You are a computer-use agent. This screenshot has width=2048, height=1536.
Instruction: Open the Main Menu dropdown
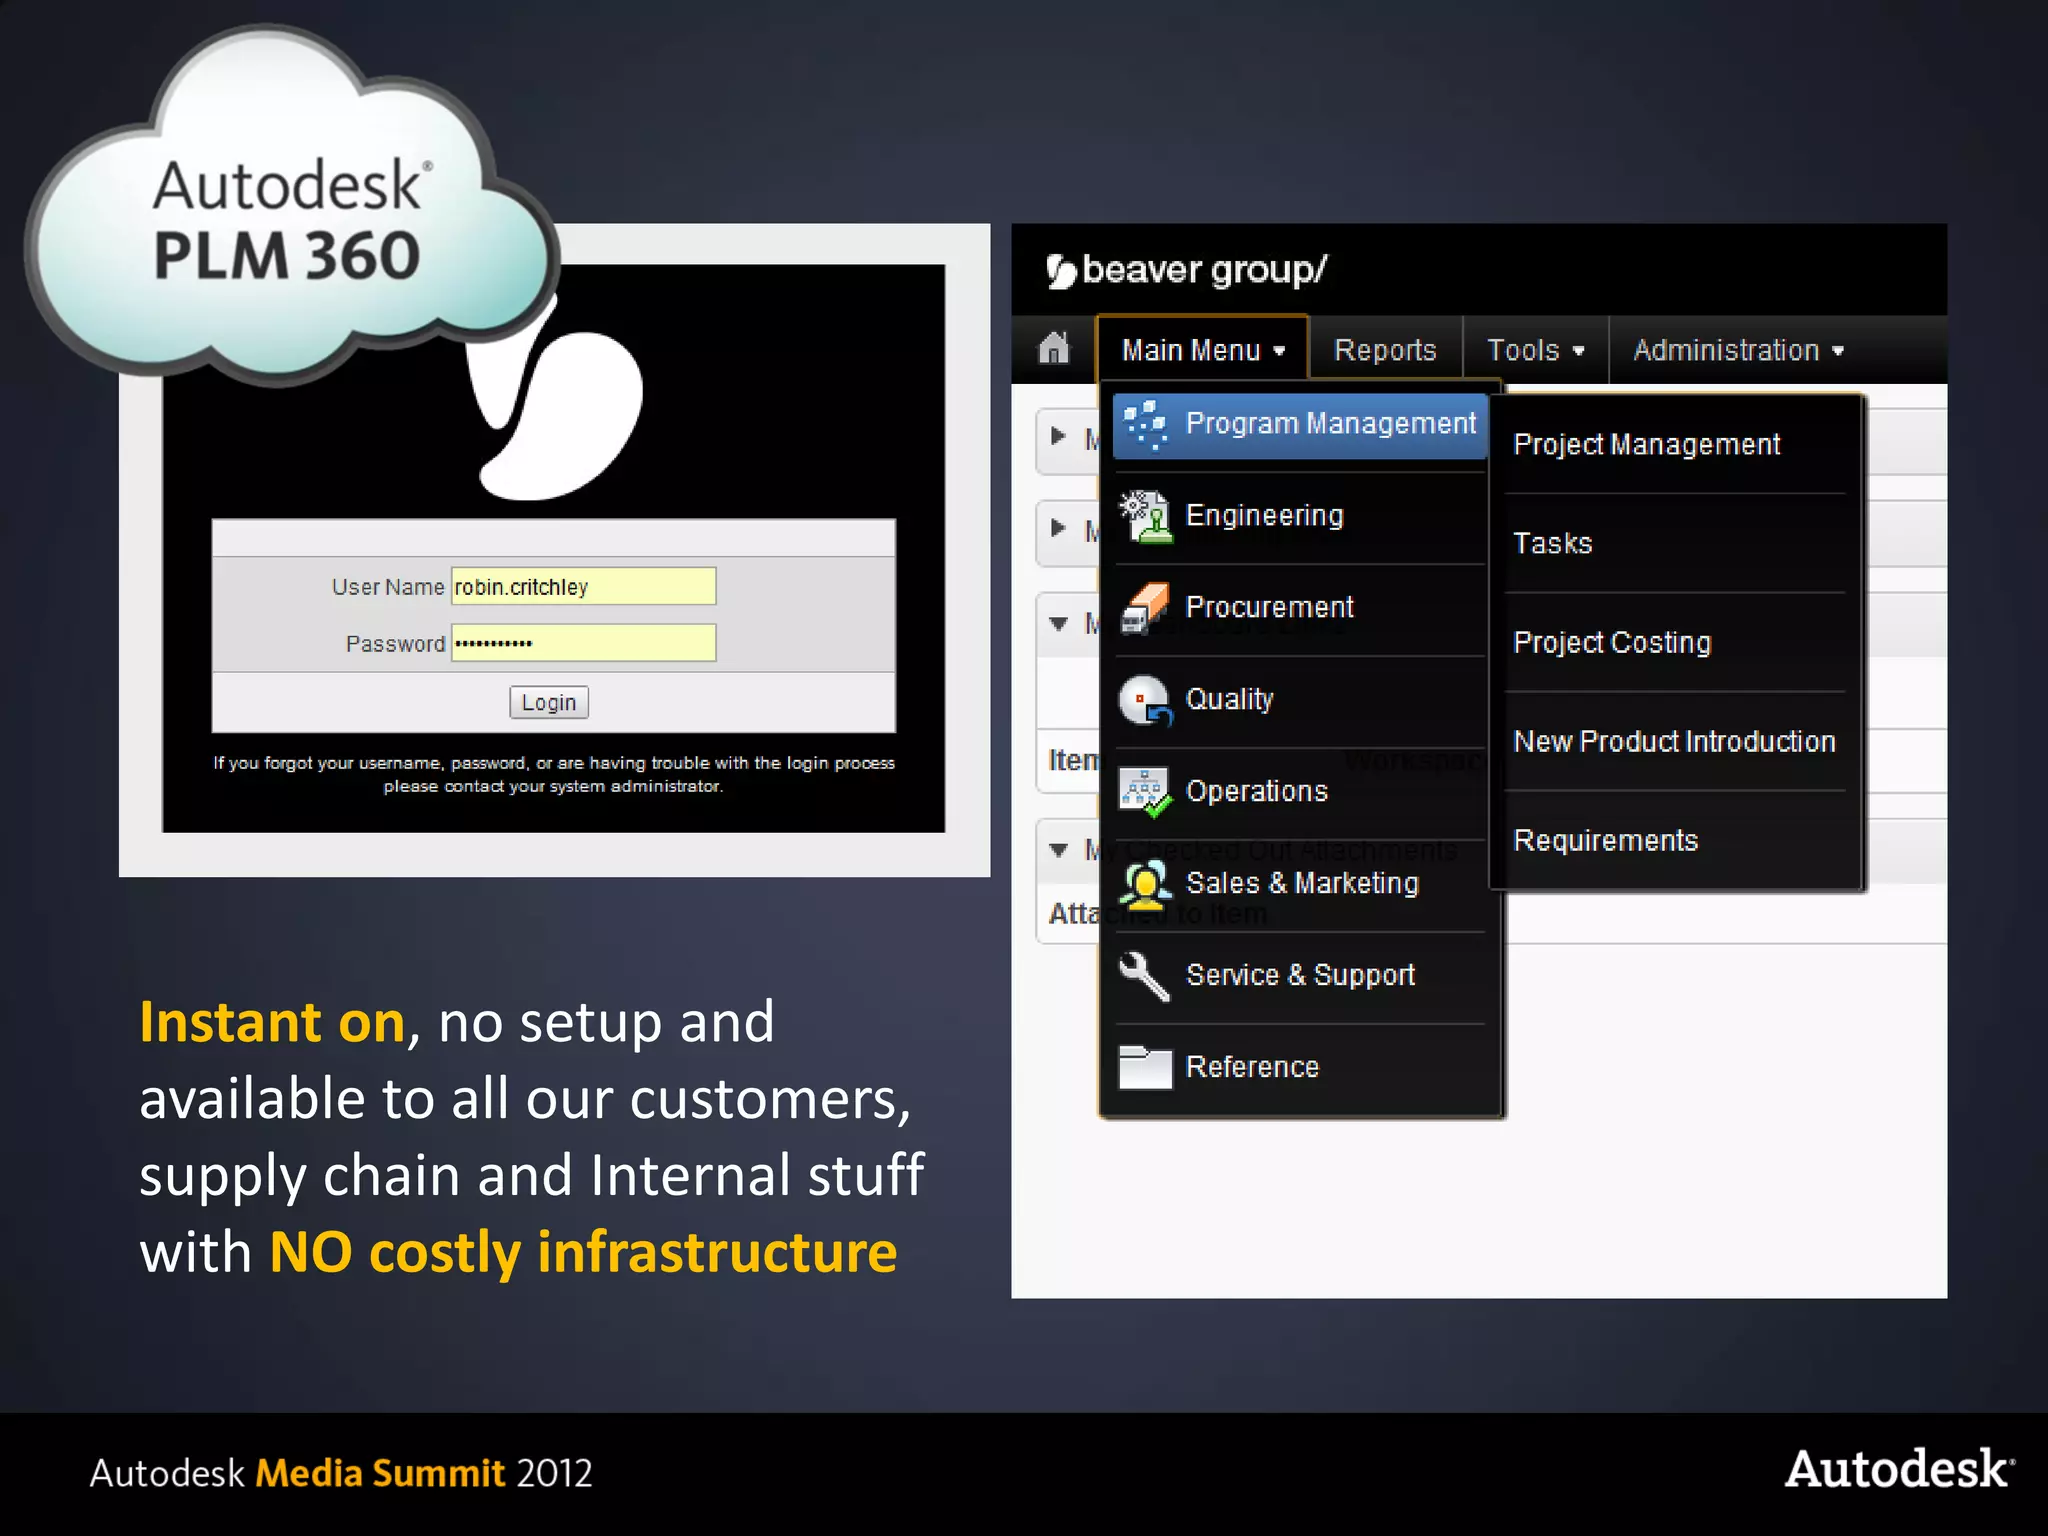coord(1203,350)
